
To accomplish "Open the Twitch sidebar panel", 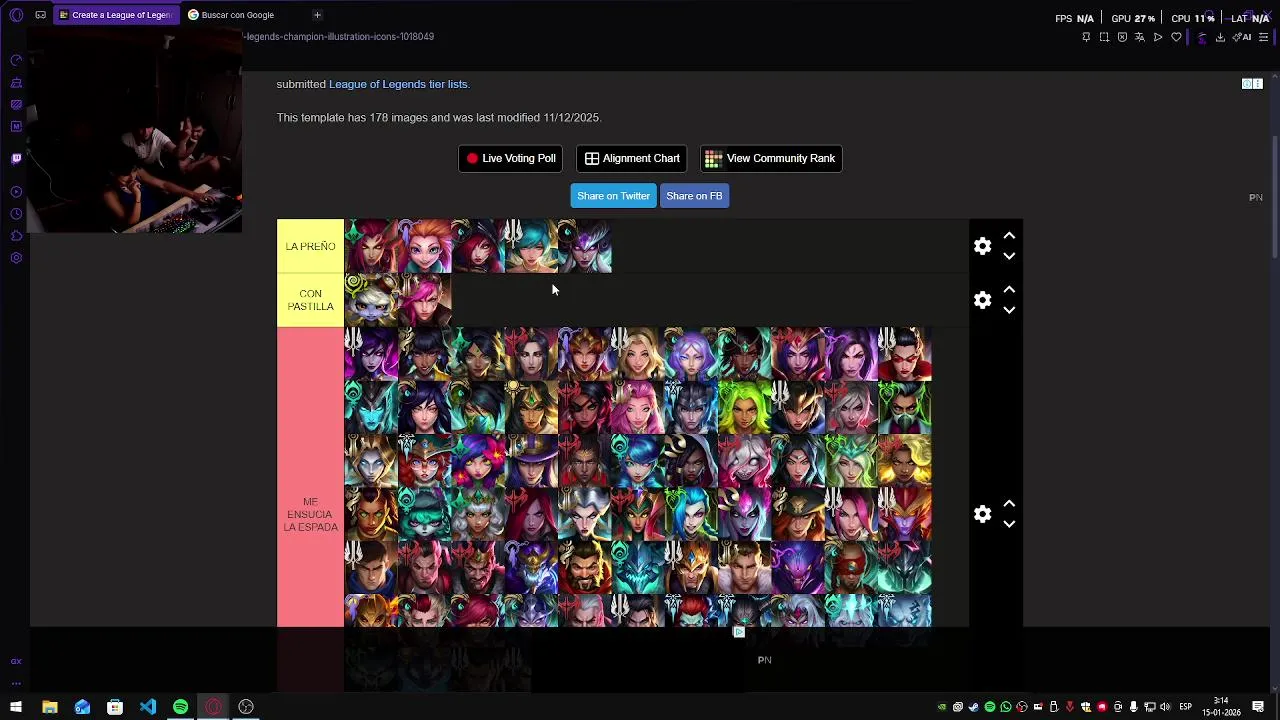I will coord(16,158).
